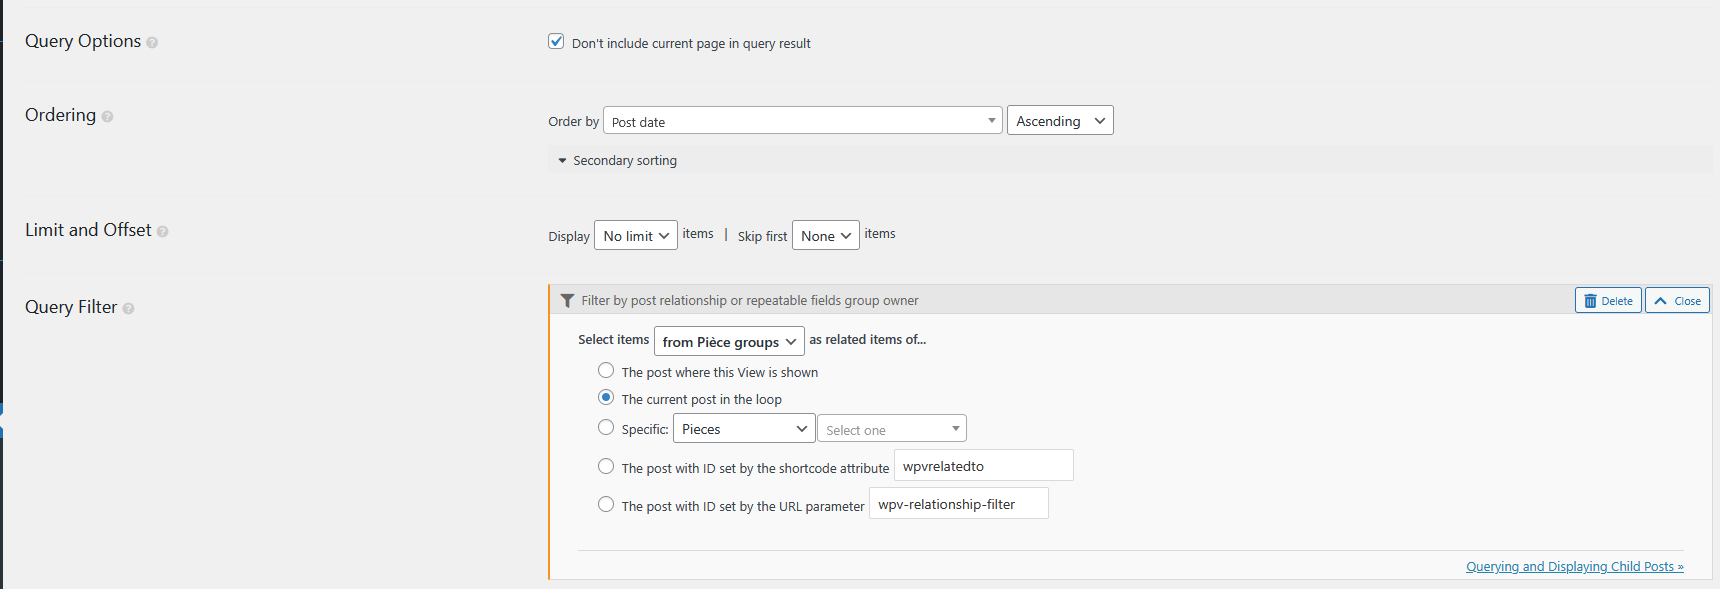Open Querying and Displaying Child Posts link

(1575, 566)
